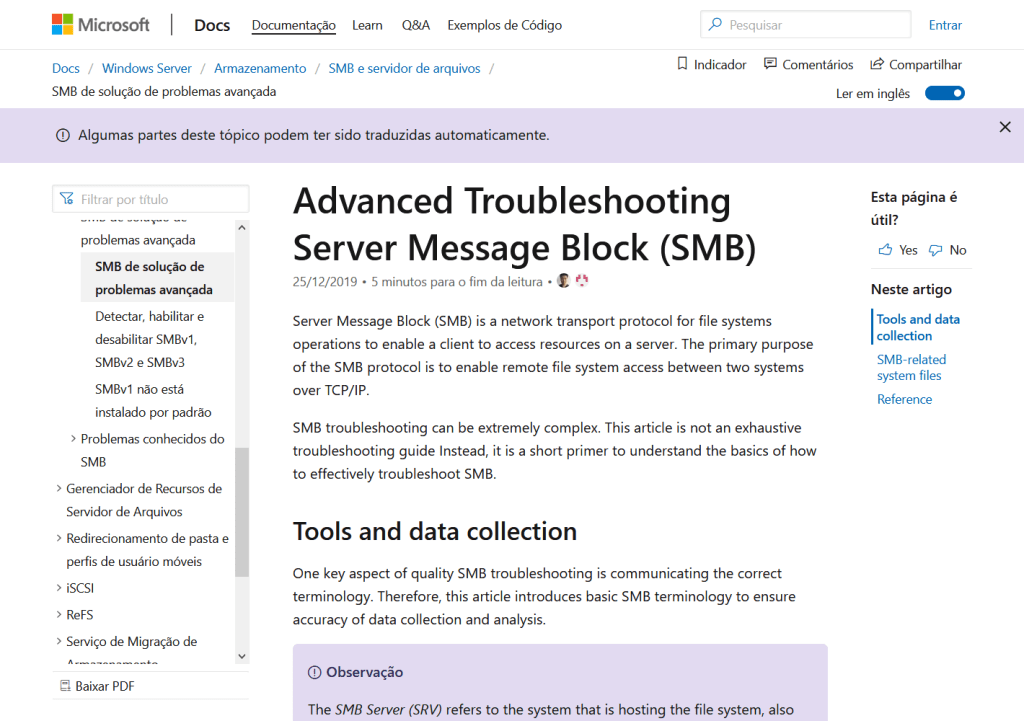The height and width of the screenshot is (721, 1024).
Task: Click the thumbs-down No icon
Action: click(x=935, y=250)
